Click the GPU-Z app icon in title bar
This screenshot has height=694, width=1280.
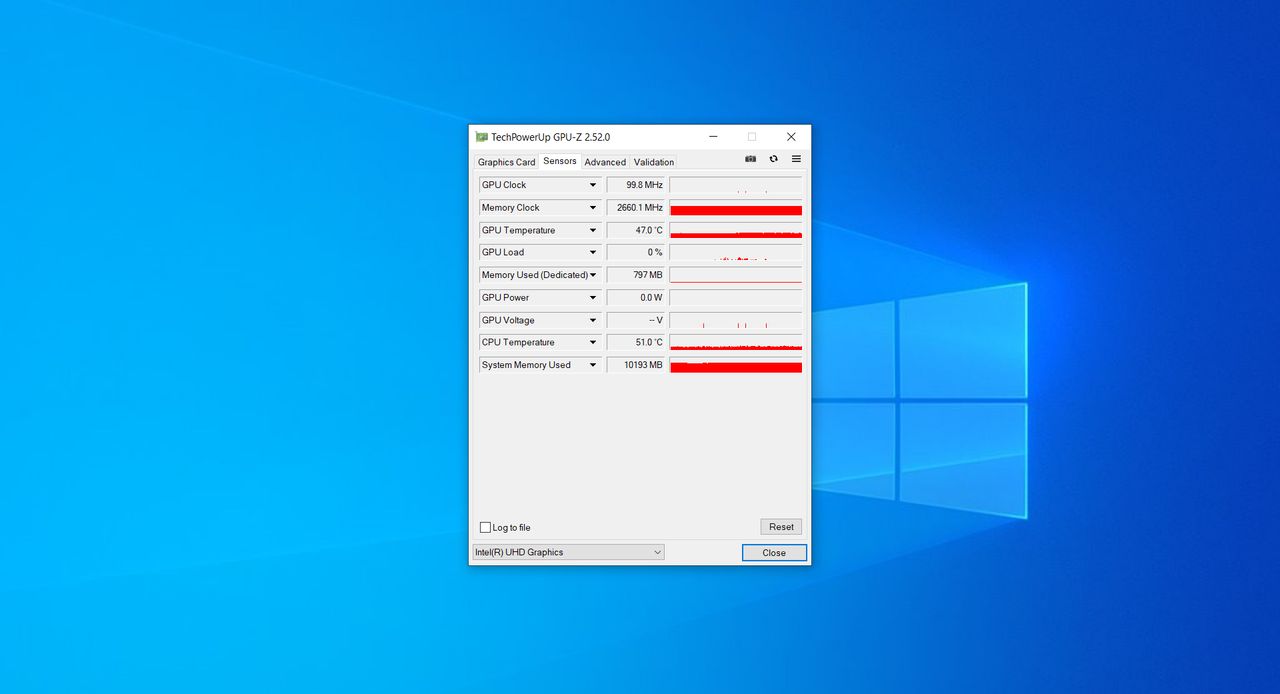click(481, 137)
